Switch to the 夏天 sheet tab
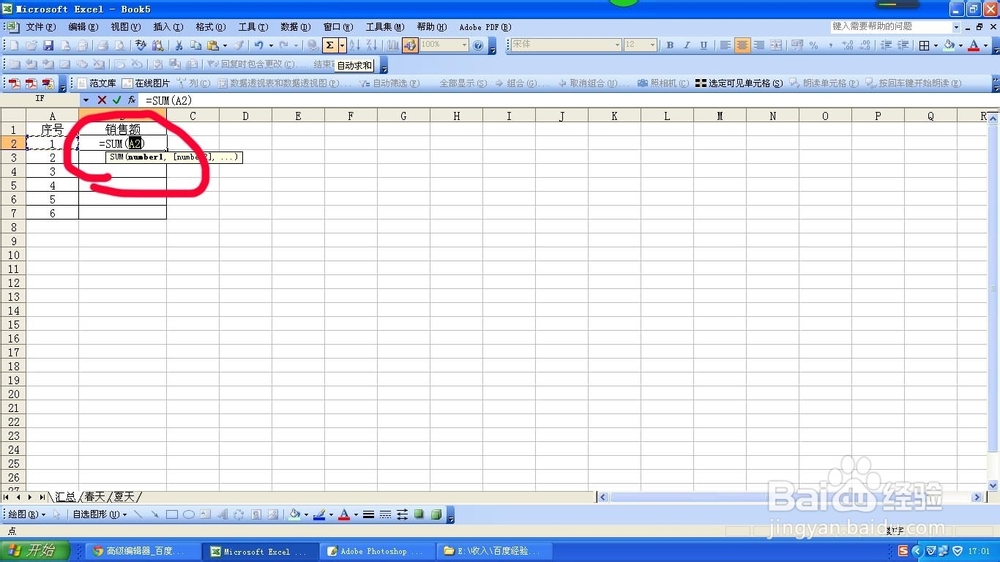 coord(124,496)
